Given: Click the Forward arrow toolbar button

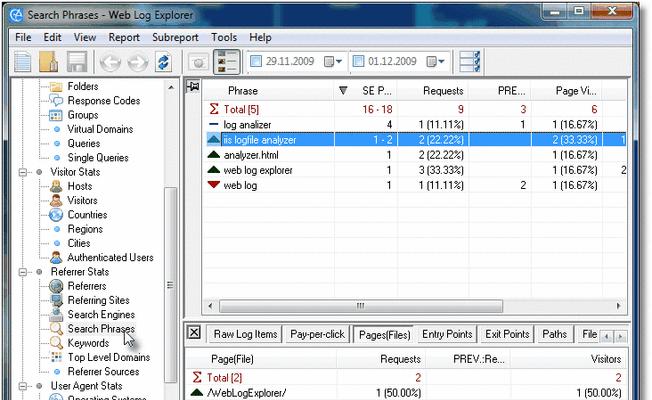Looking at the screenshot, I should pyautogui.click(x=138, y=62).
